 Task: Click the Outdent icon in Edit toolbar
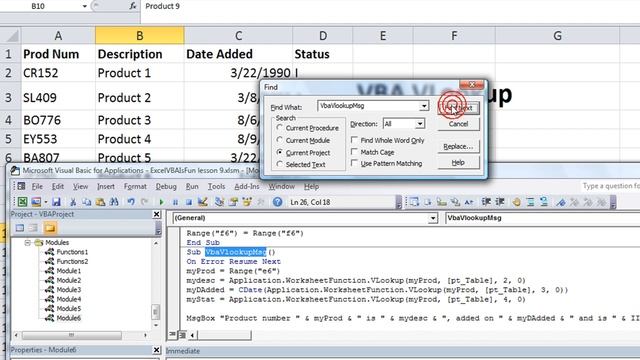point(500,202)
